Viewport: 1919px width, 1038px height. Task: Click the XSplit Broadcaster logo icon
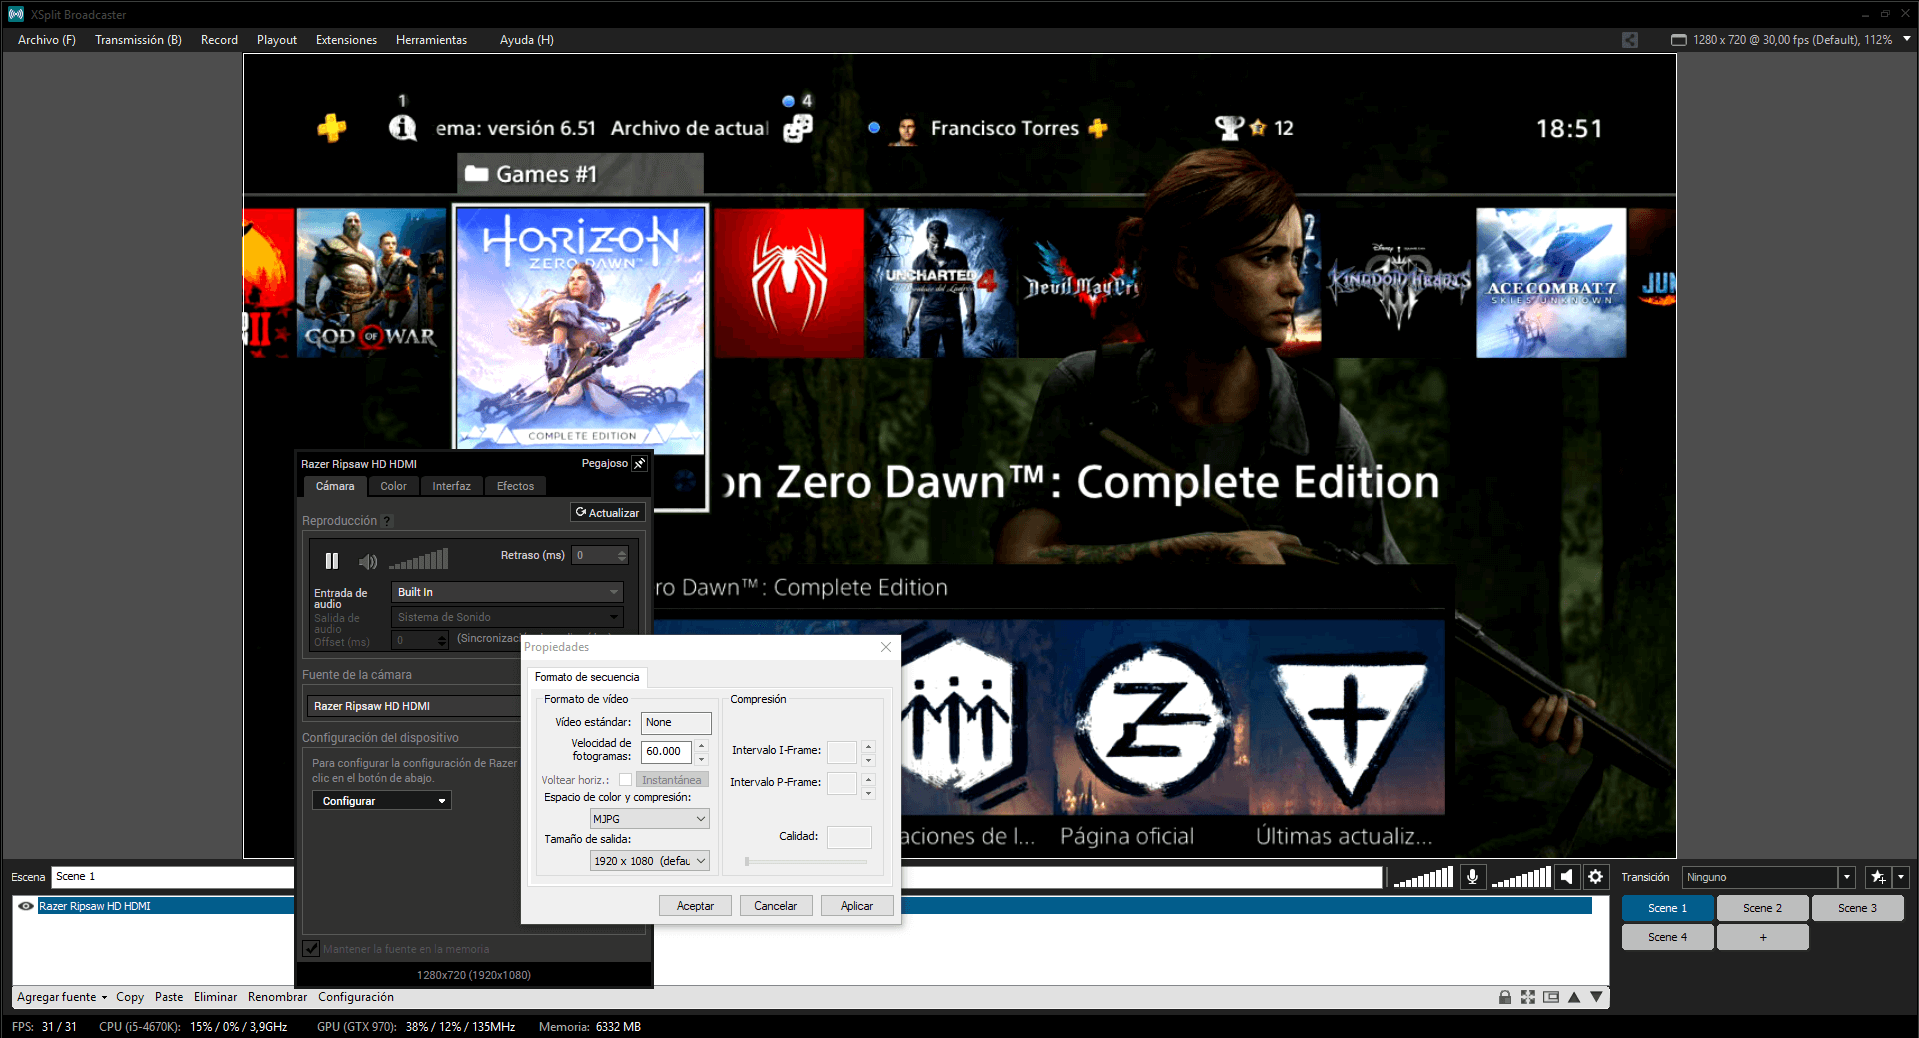pyautogui.click(x=15, y=14)
